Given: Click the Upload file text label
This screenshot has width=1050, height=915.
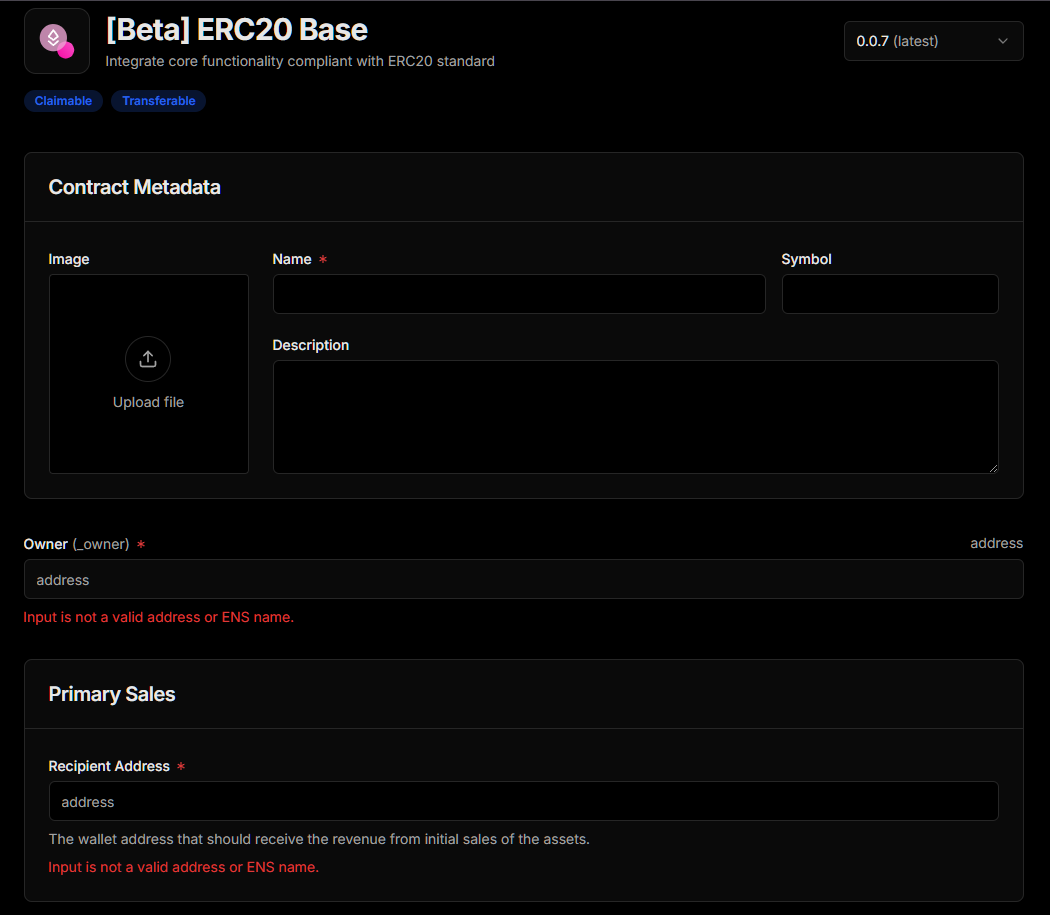Looking at the screenshot, I should pyautogui.click(x=148, y=402).
